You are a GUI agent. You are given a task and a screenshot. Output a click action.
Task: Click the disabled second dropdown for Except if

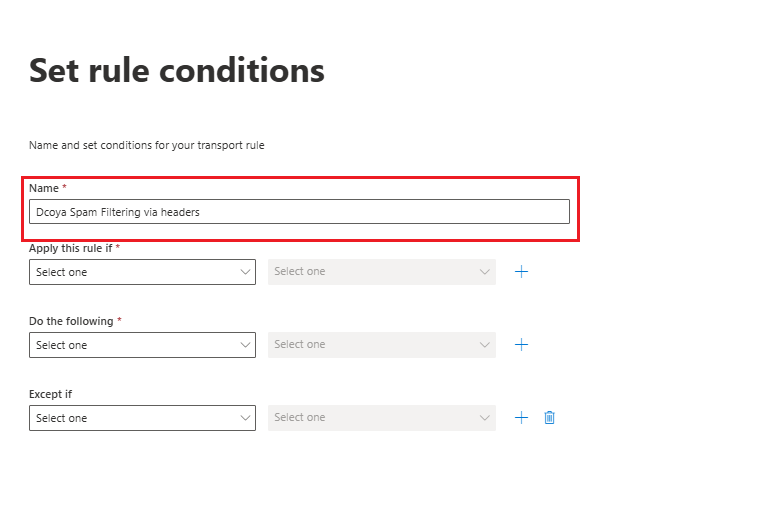click(382, 418)
